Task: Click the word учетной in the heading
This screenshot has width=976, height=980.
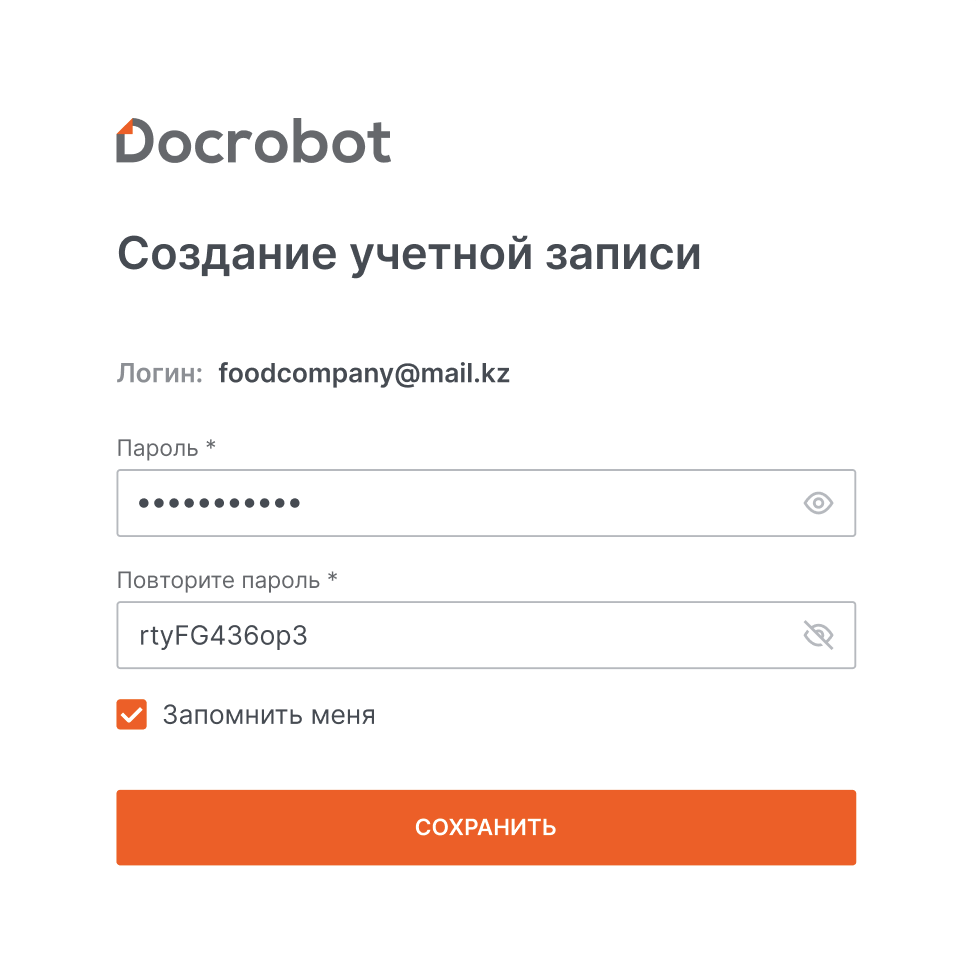Action: [441, 254]
